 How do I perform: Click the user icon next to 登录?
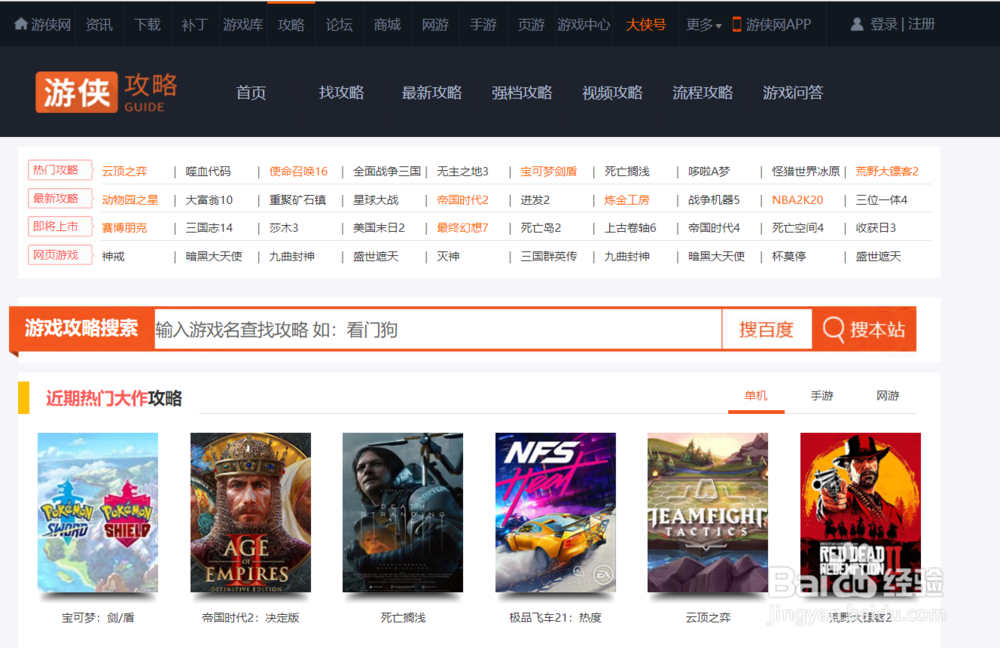click(x=857, y=24)
